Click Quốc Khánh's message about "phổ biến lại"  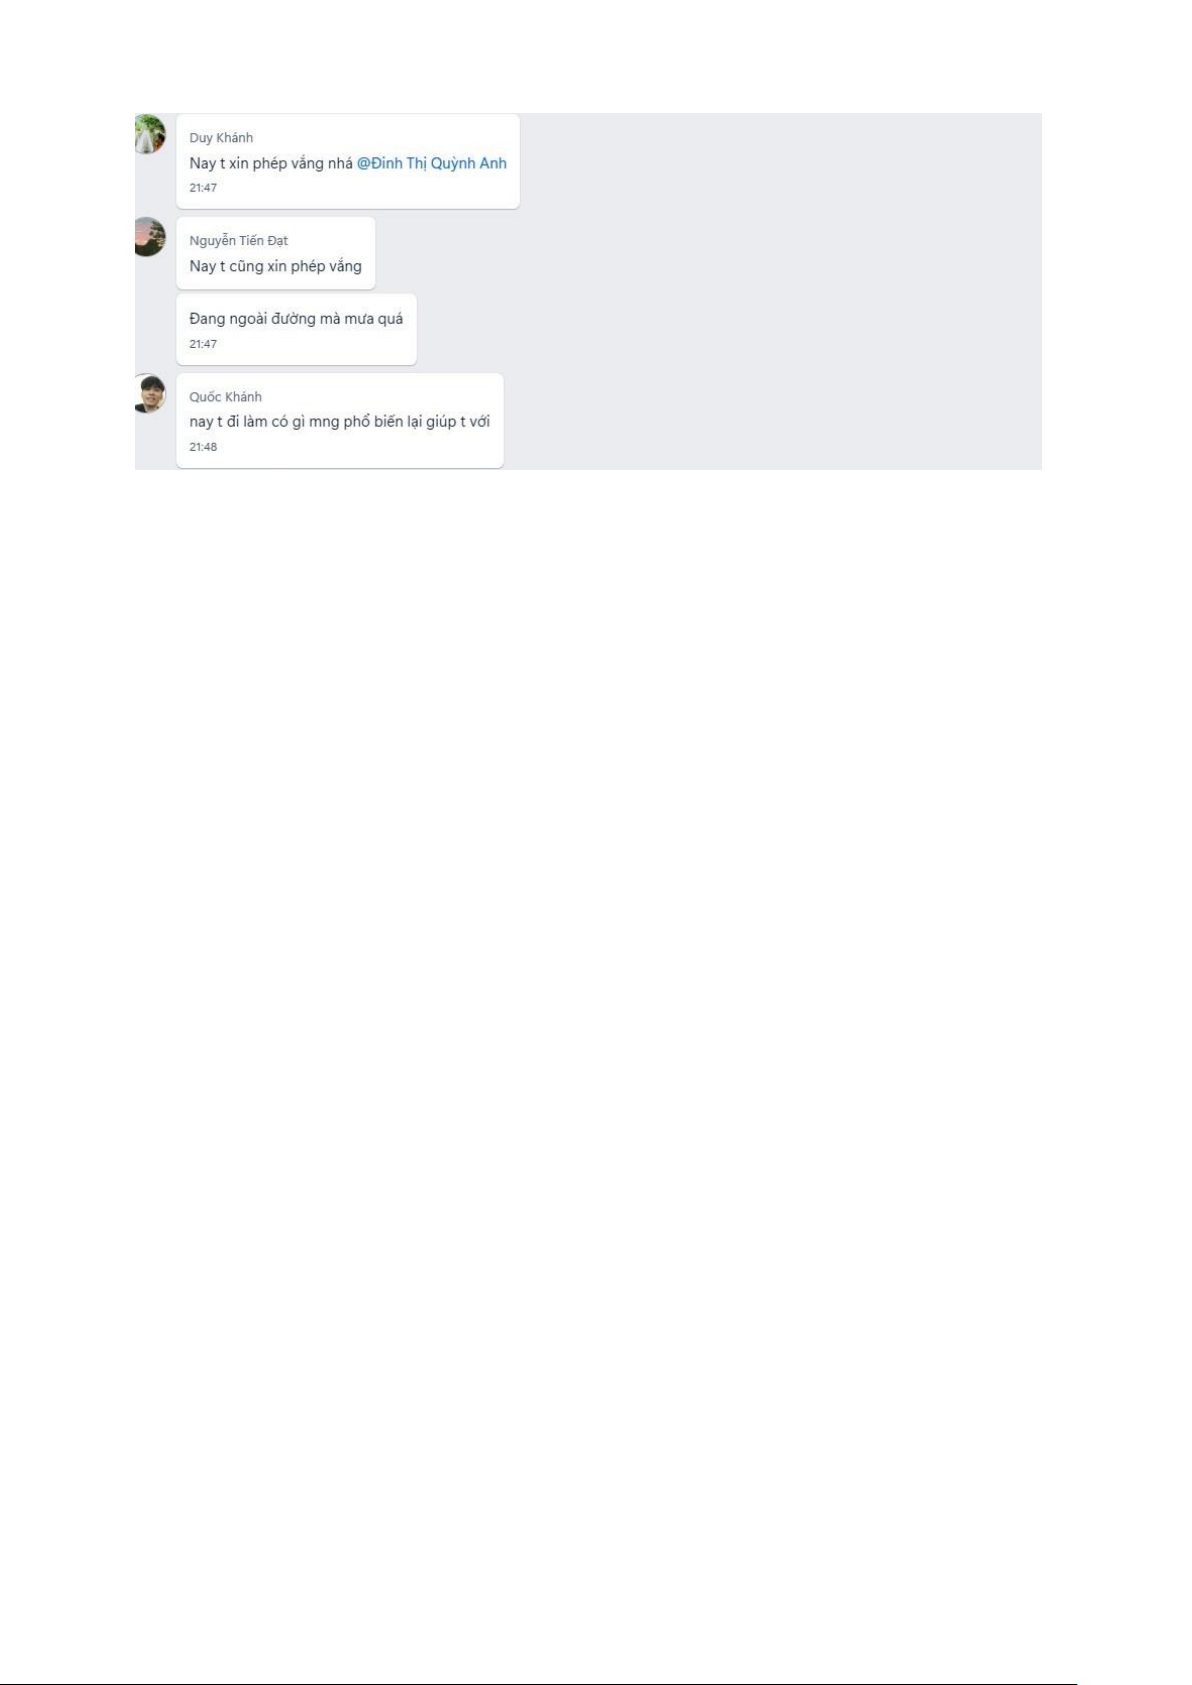340,422
